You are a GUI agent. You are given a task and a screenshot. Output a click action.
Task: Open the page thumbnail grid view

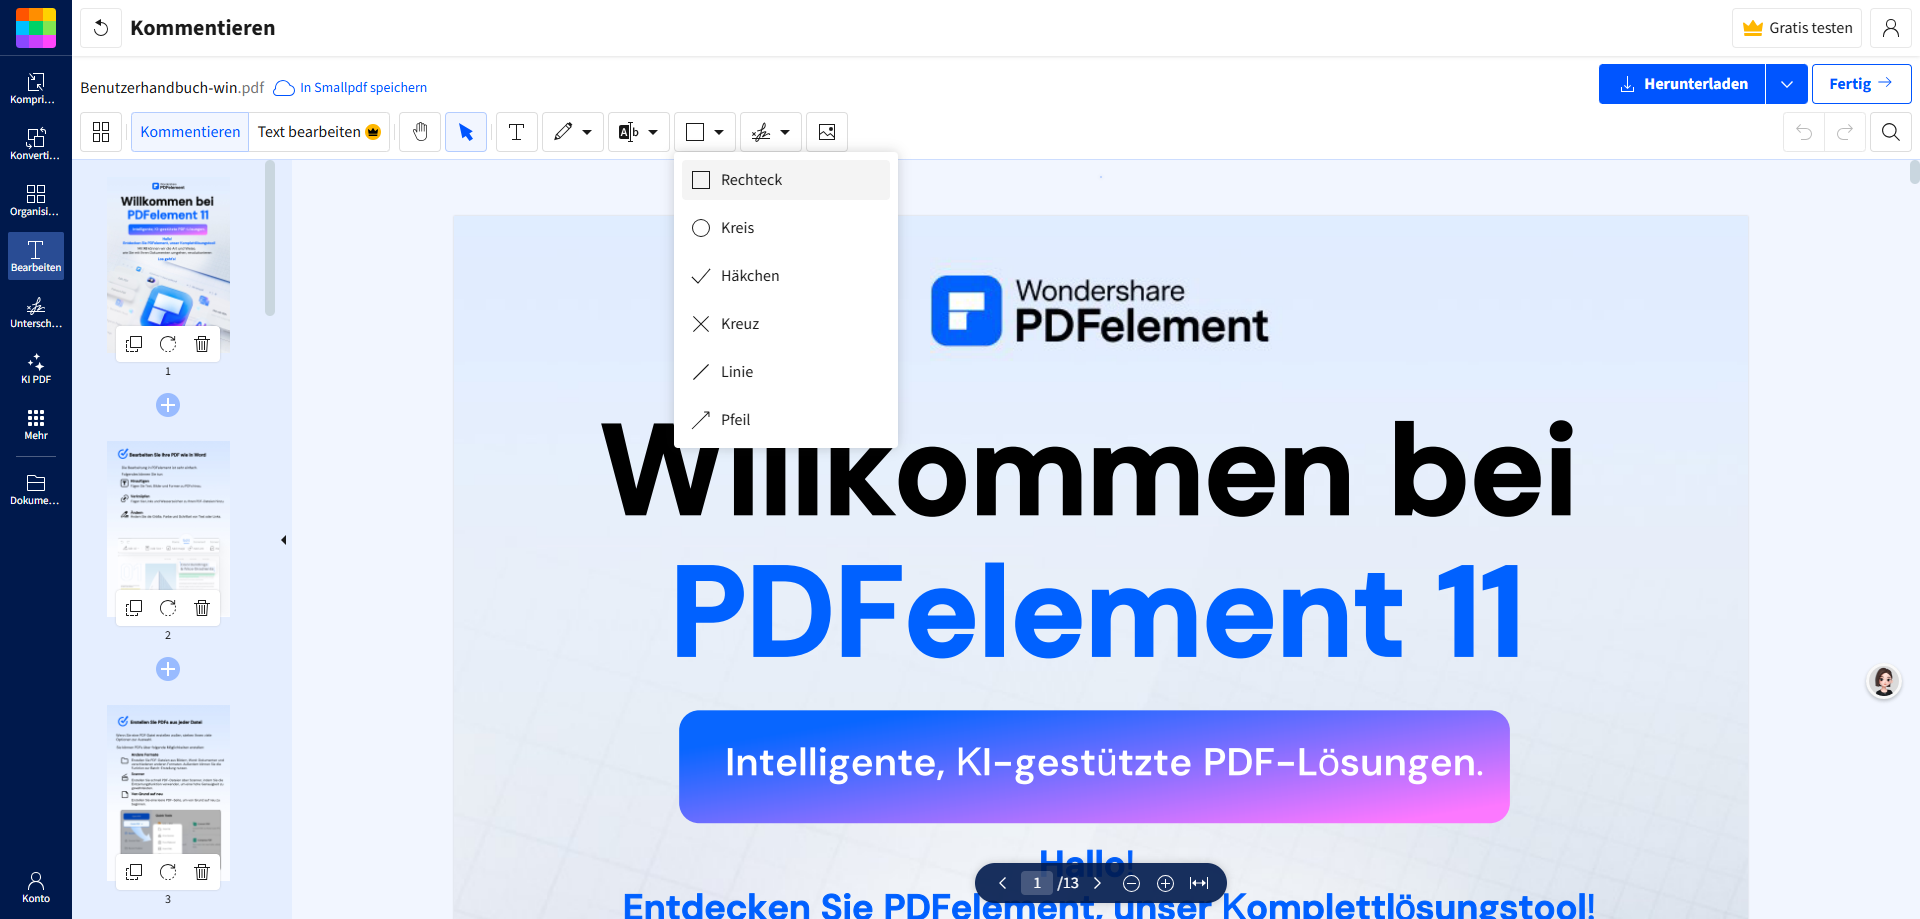100,131
